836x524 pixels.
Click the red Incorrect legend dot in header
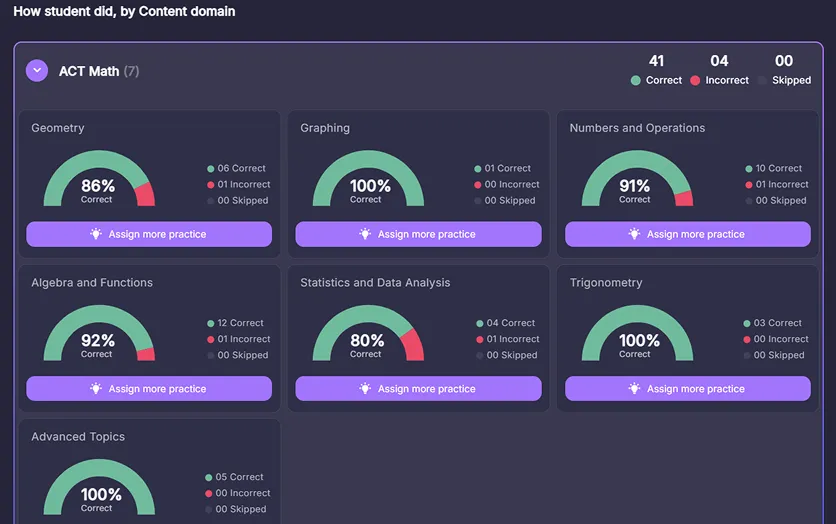pos(695,80)
